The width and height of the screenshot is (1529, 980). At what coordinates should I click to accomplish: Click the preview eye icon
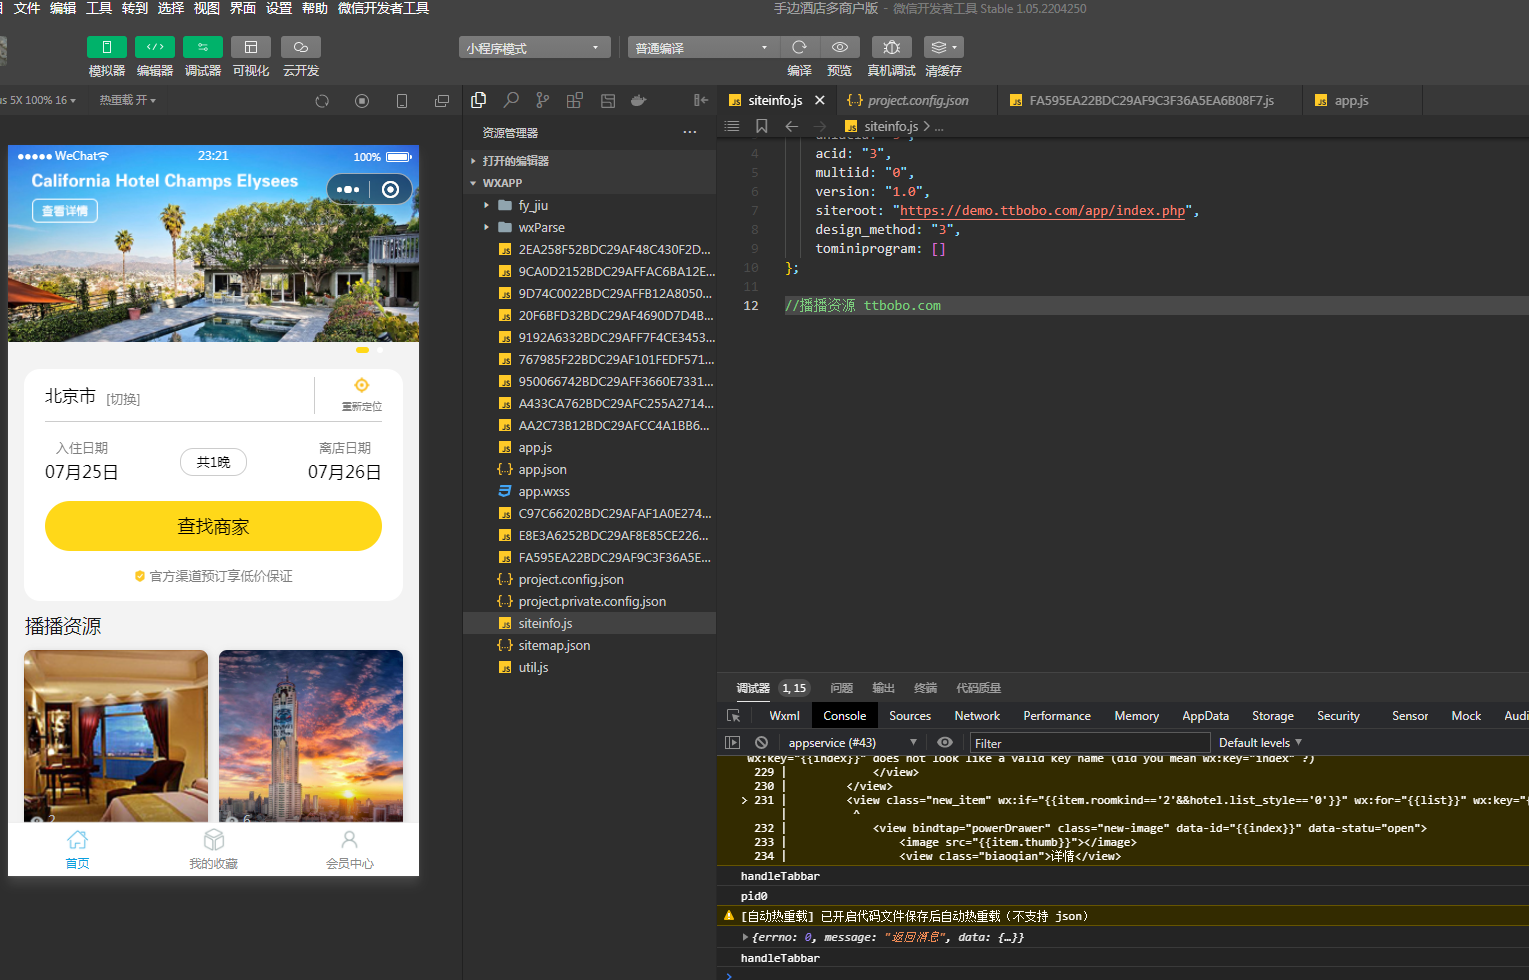point(840,47)
